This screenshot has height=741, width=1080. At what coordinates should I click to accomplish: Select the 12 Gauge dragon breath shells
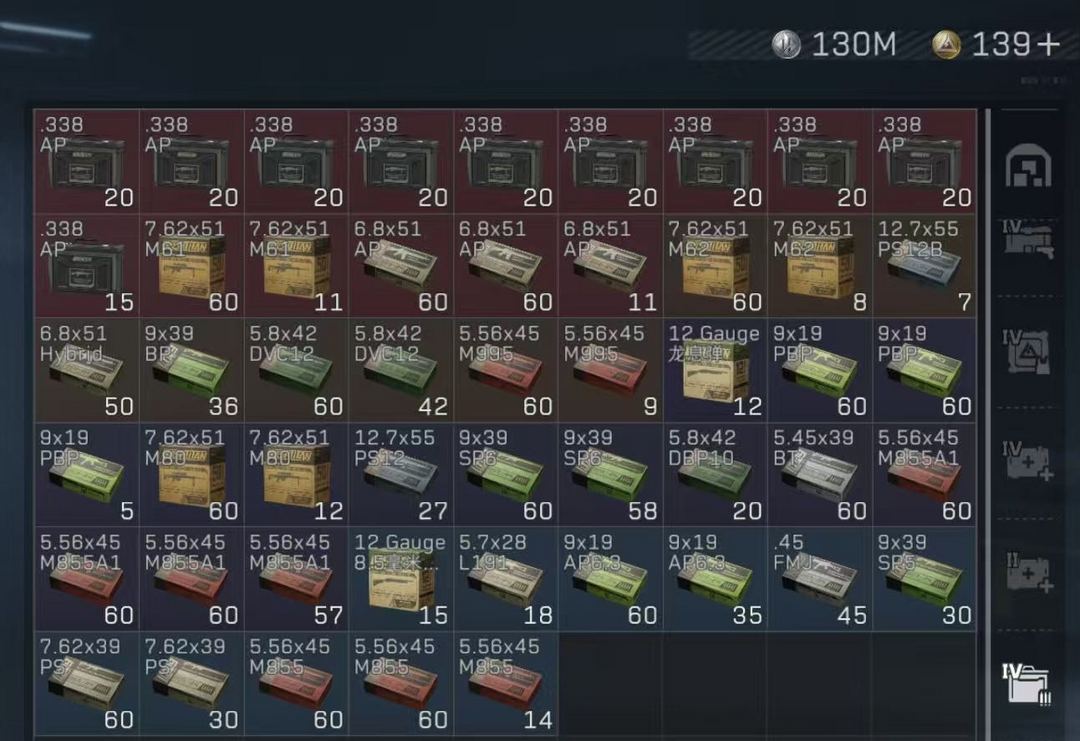pos(714,370)
